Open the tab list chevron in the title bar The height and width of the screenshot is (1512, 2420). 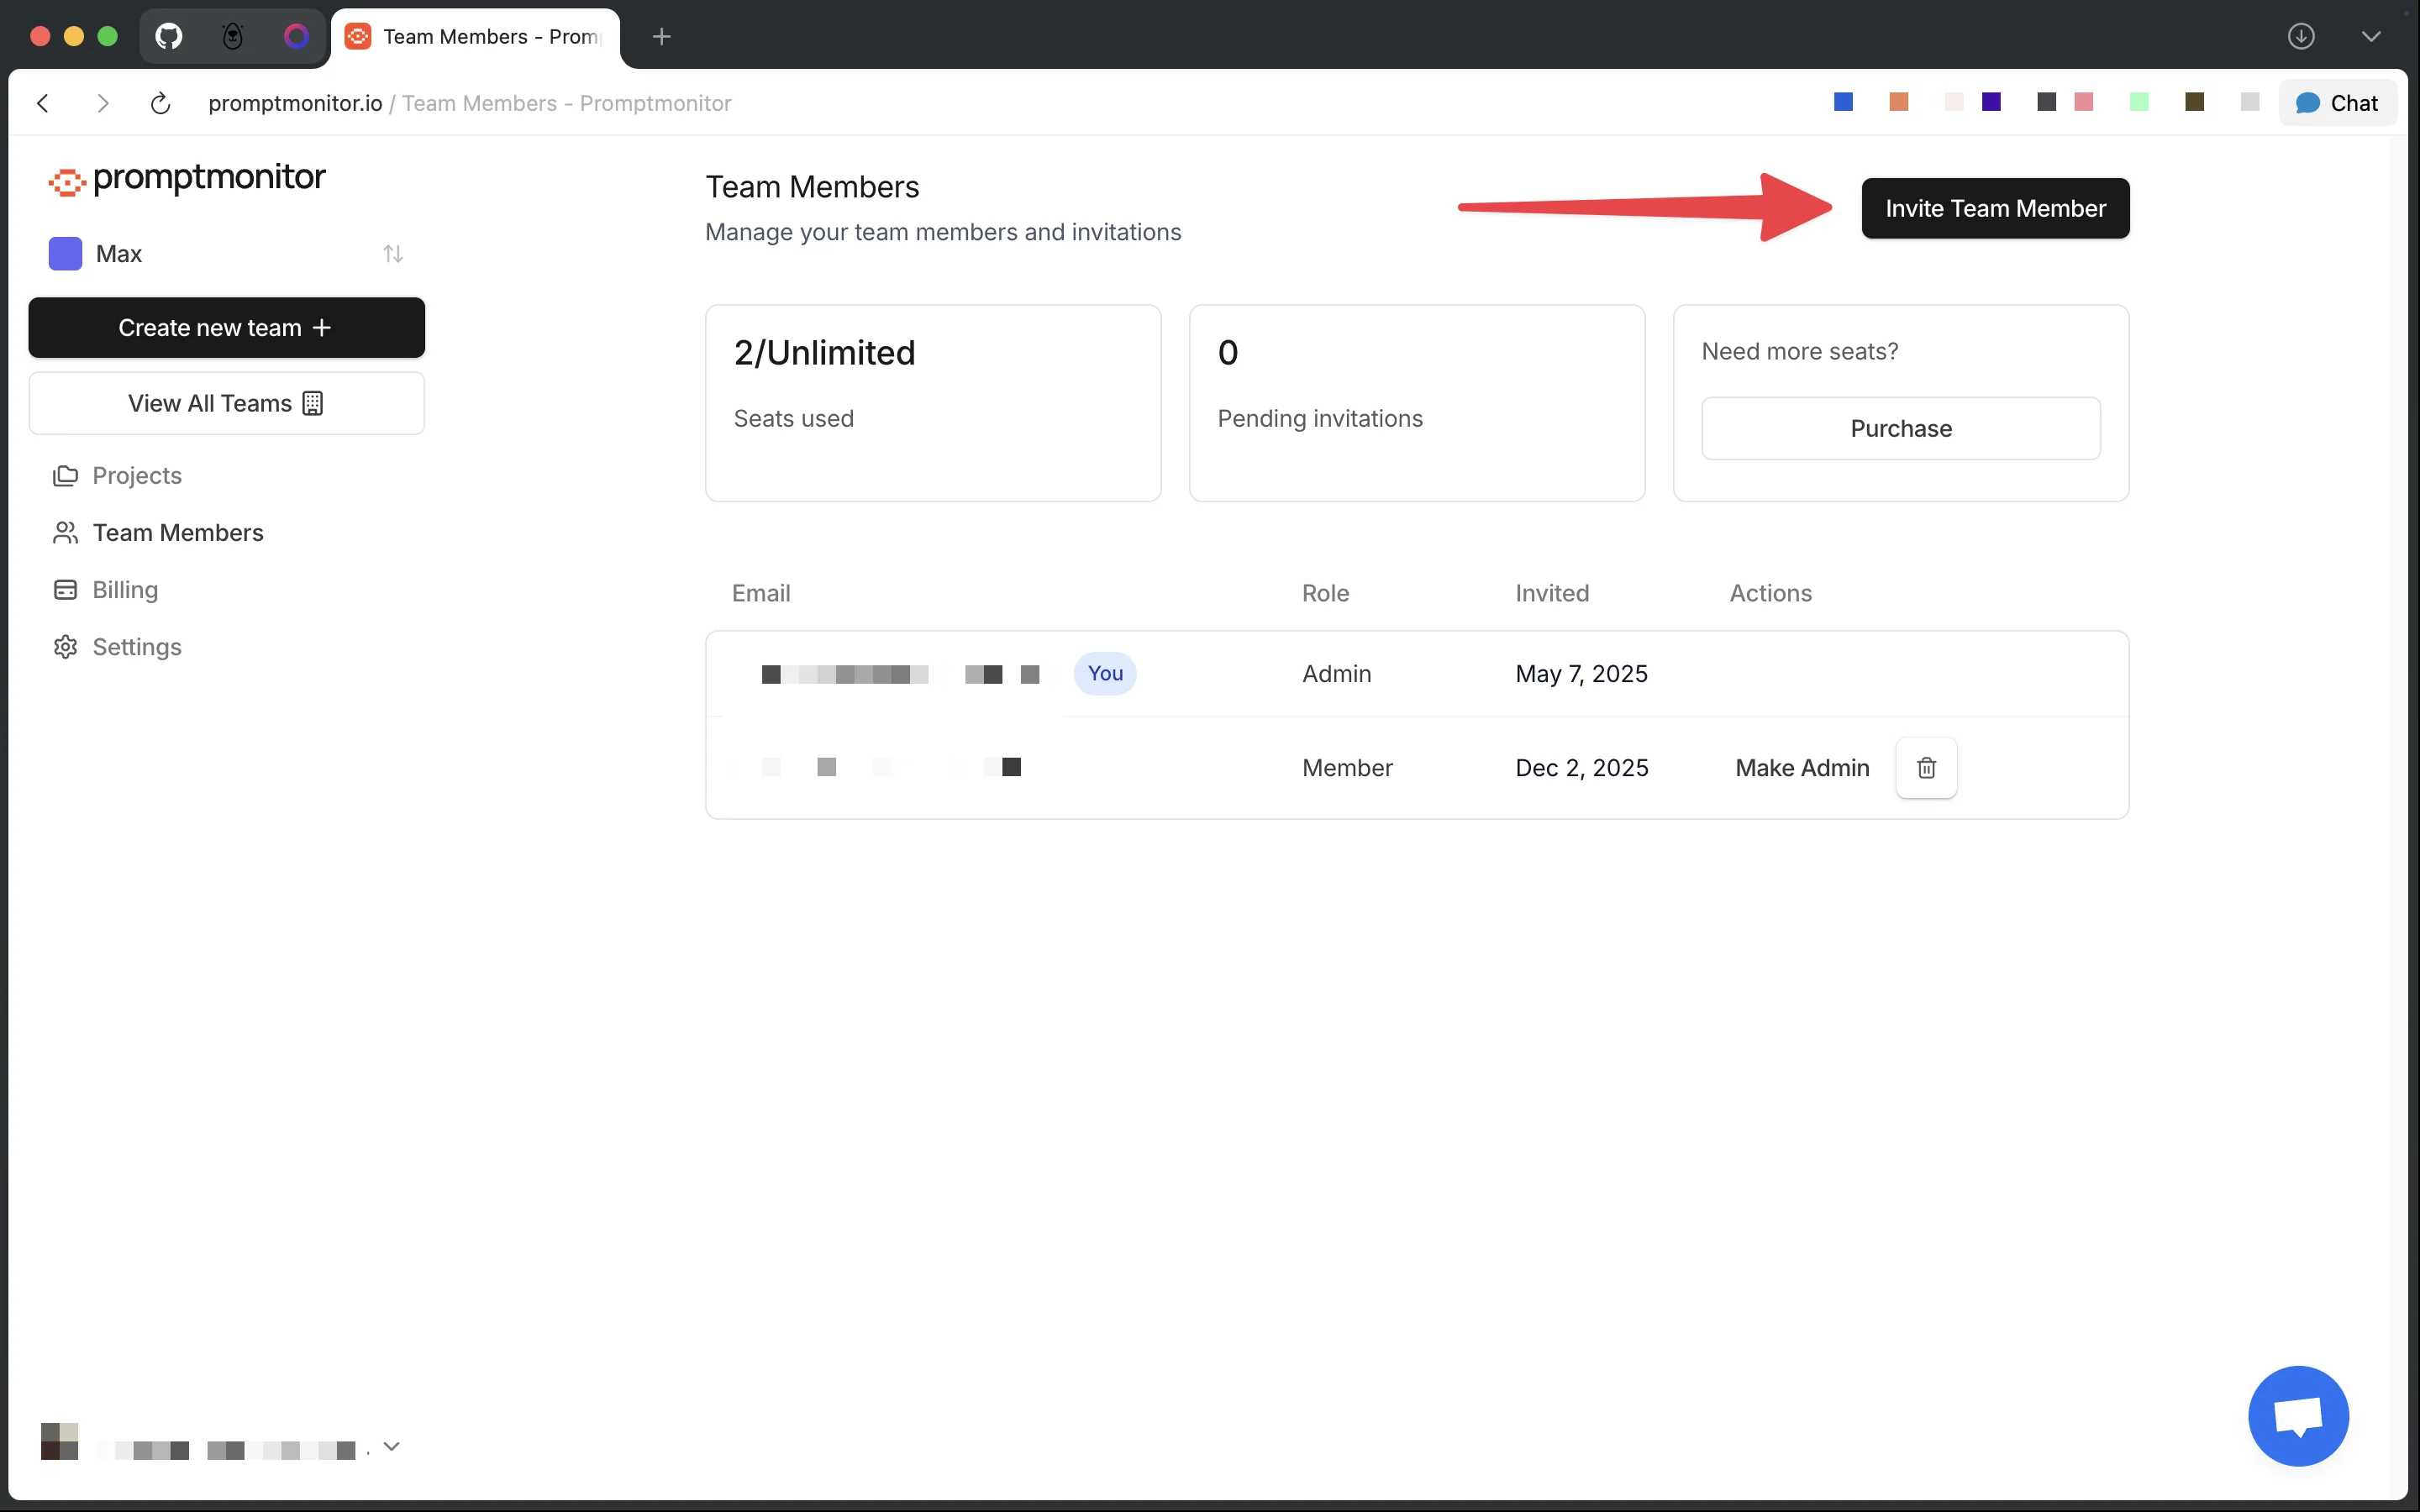point(2370,37)
